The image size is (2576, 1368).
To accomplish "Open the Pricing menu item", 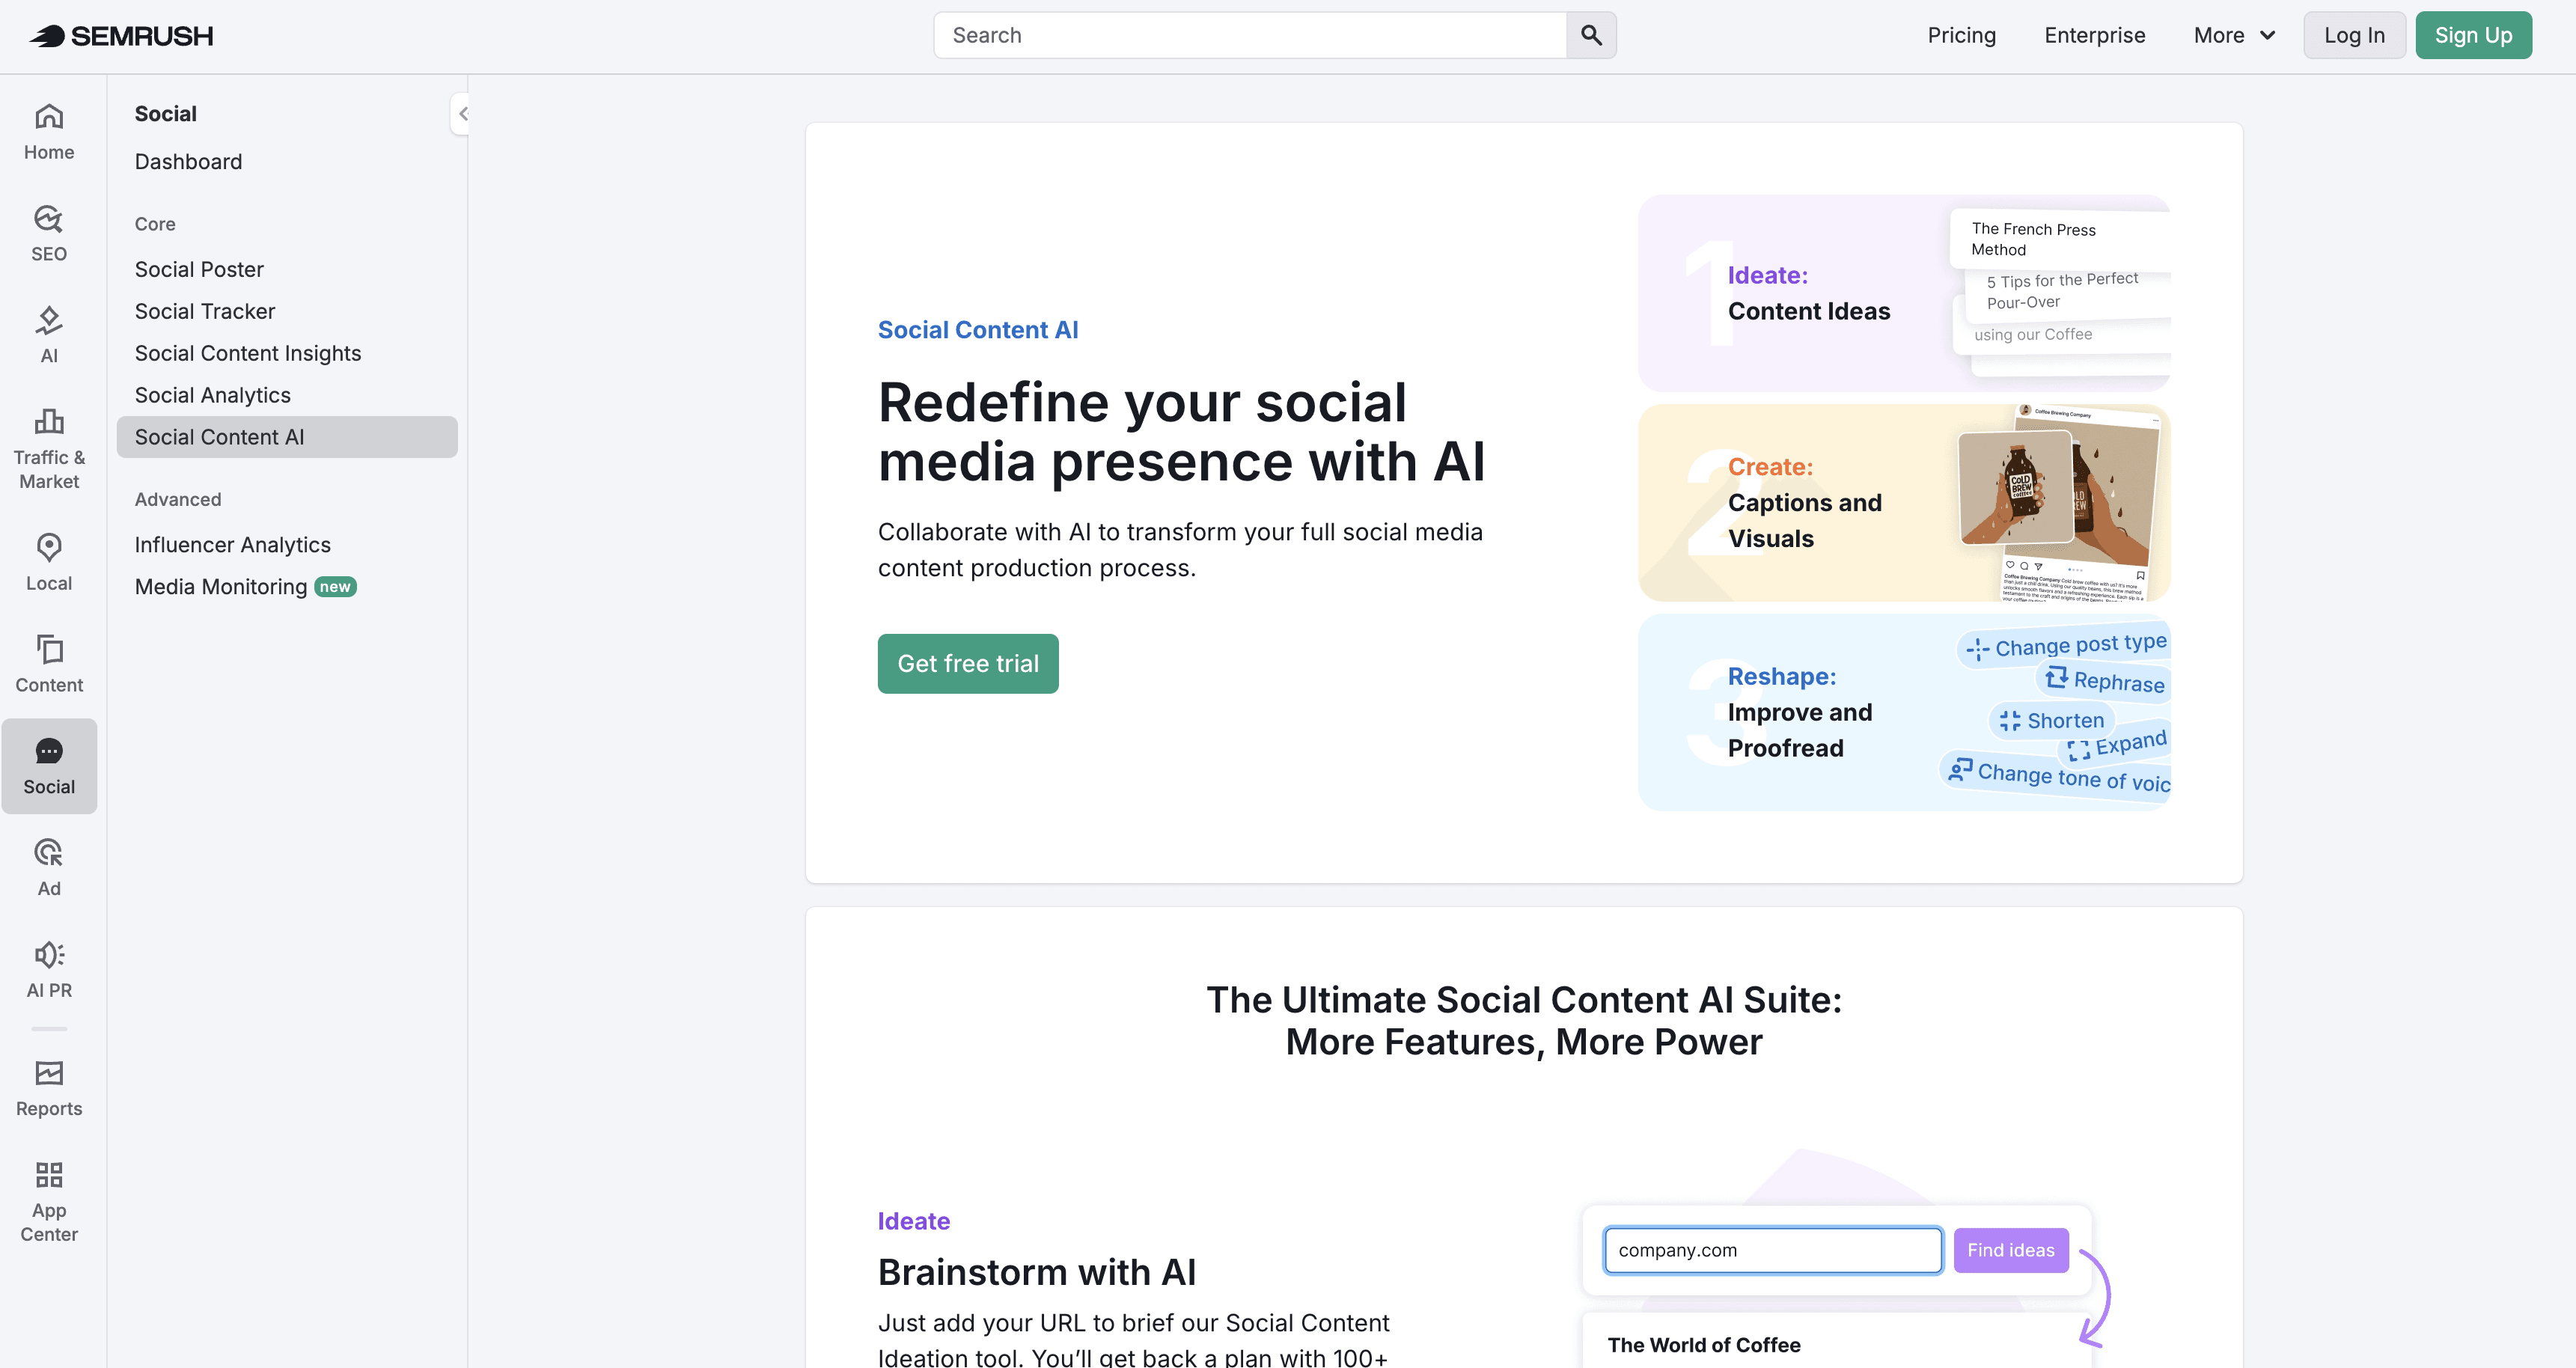I will (x=1961, y=35).
